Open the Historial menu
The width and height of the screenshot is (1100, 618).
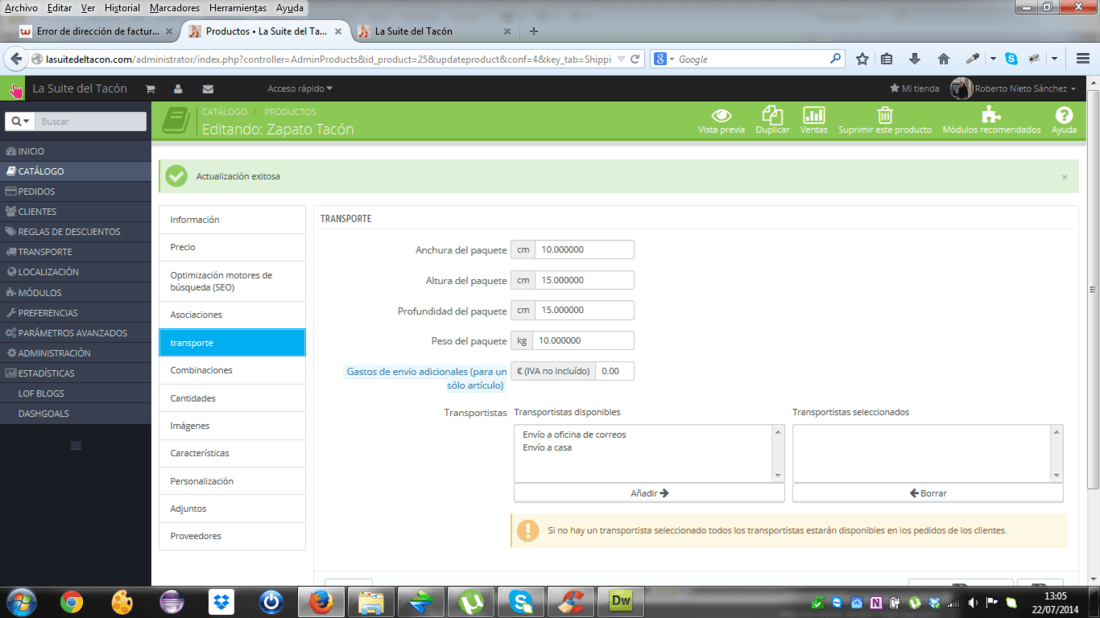(122, 8)
